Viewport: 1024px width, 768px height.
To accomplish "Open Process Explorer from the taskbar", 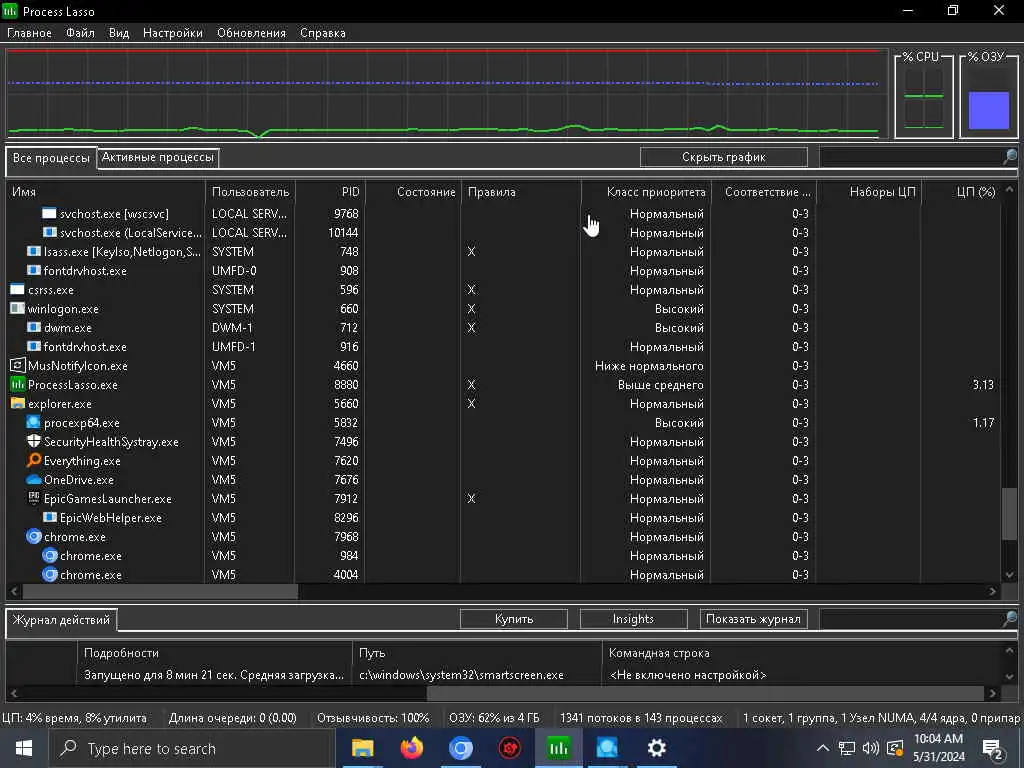I will point(607,748).
